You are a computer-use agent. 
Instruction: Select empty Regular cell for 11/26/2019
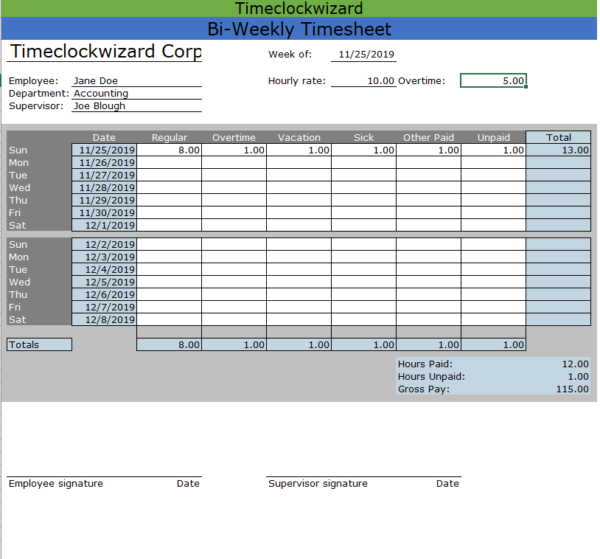(x=169, y=163)
